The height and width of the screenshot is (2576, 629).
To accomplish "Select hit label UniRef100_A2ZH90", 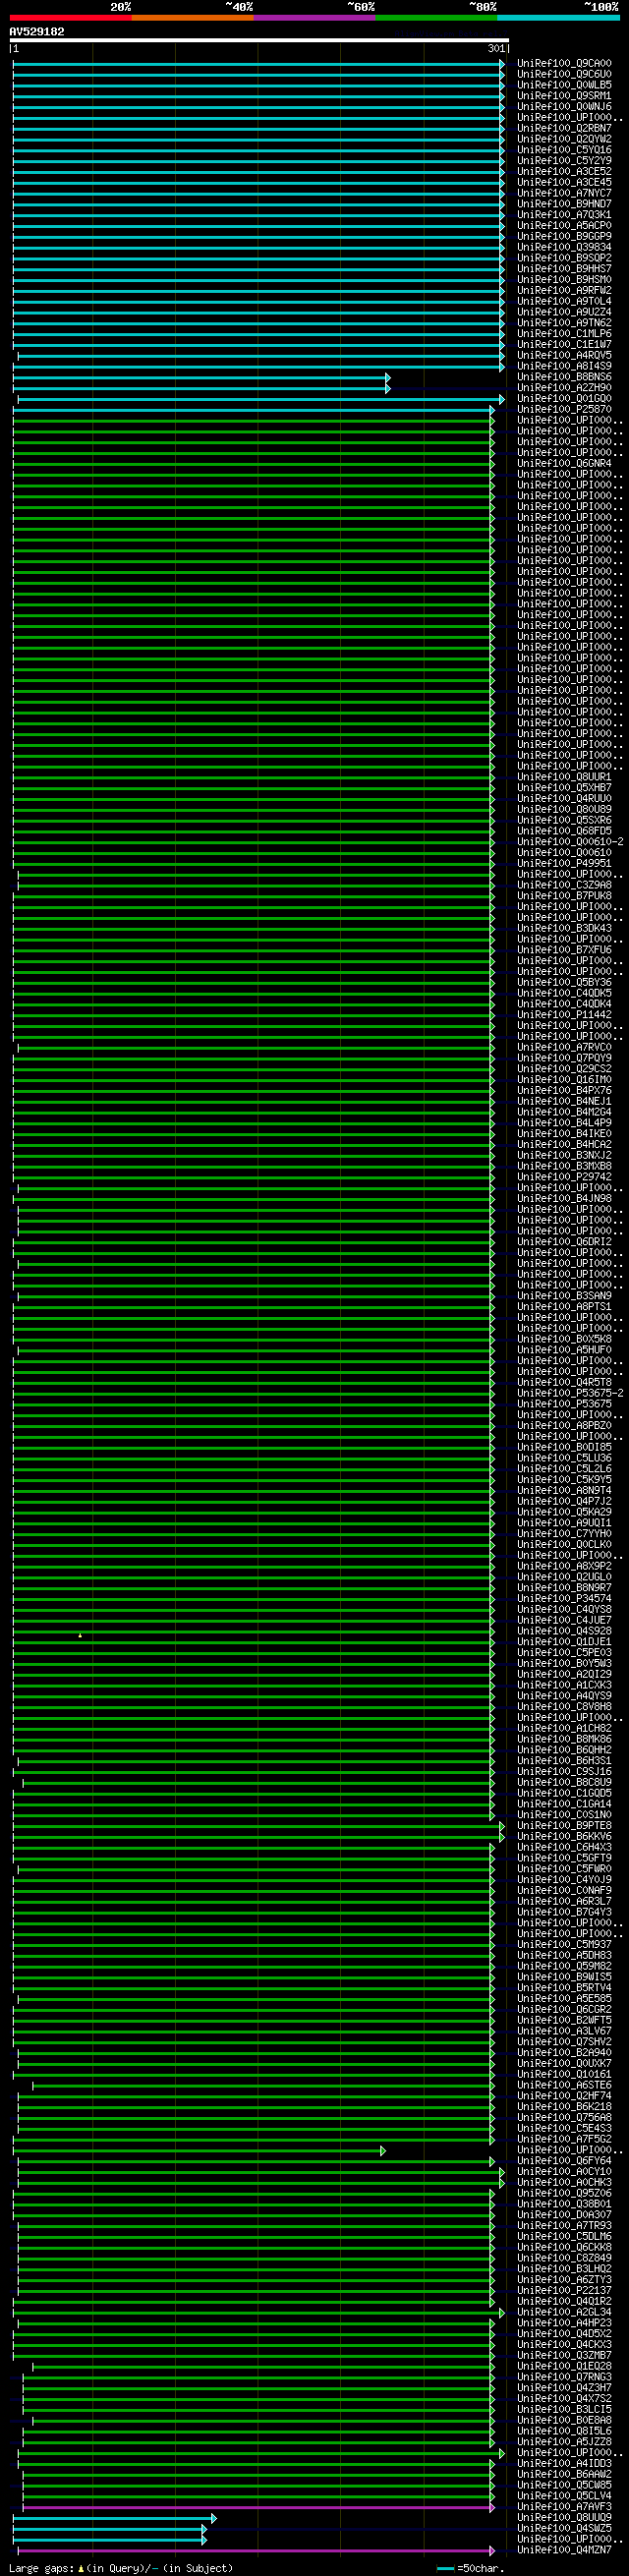I will point(564,388).
